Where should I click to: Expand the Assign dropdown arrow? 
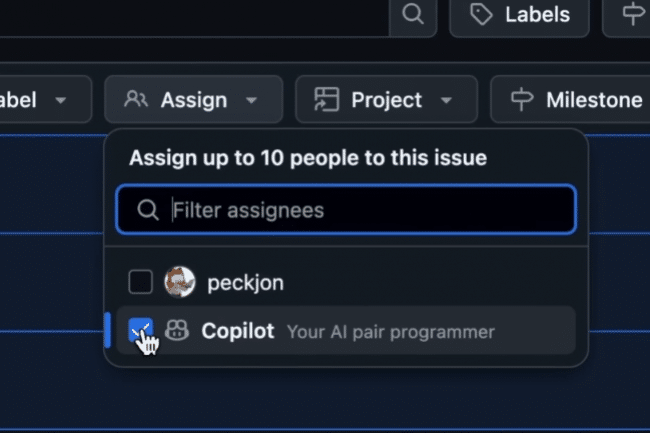(251, 100)
